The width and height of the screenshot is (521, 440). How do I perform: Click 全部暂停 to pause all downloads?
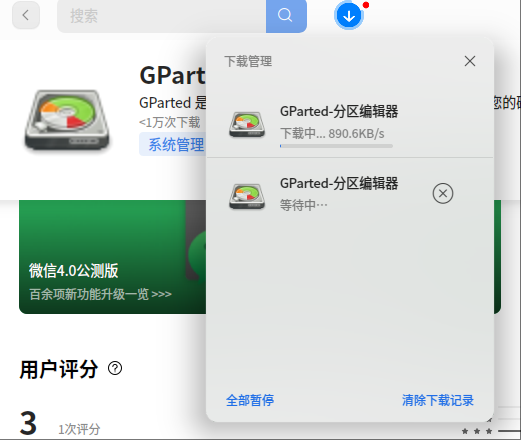tap(250, 400)
